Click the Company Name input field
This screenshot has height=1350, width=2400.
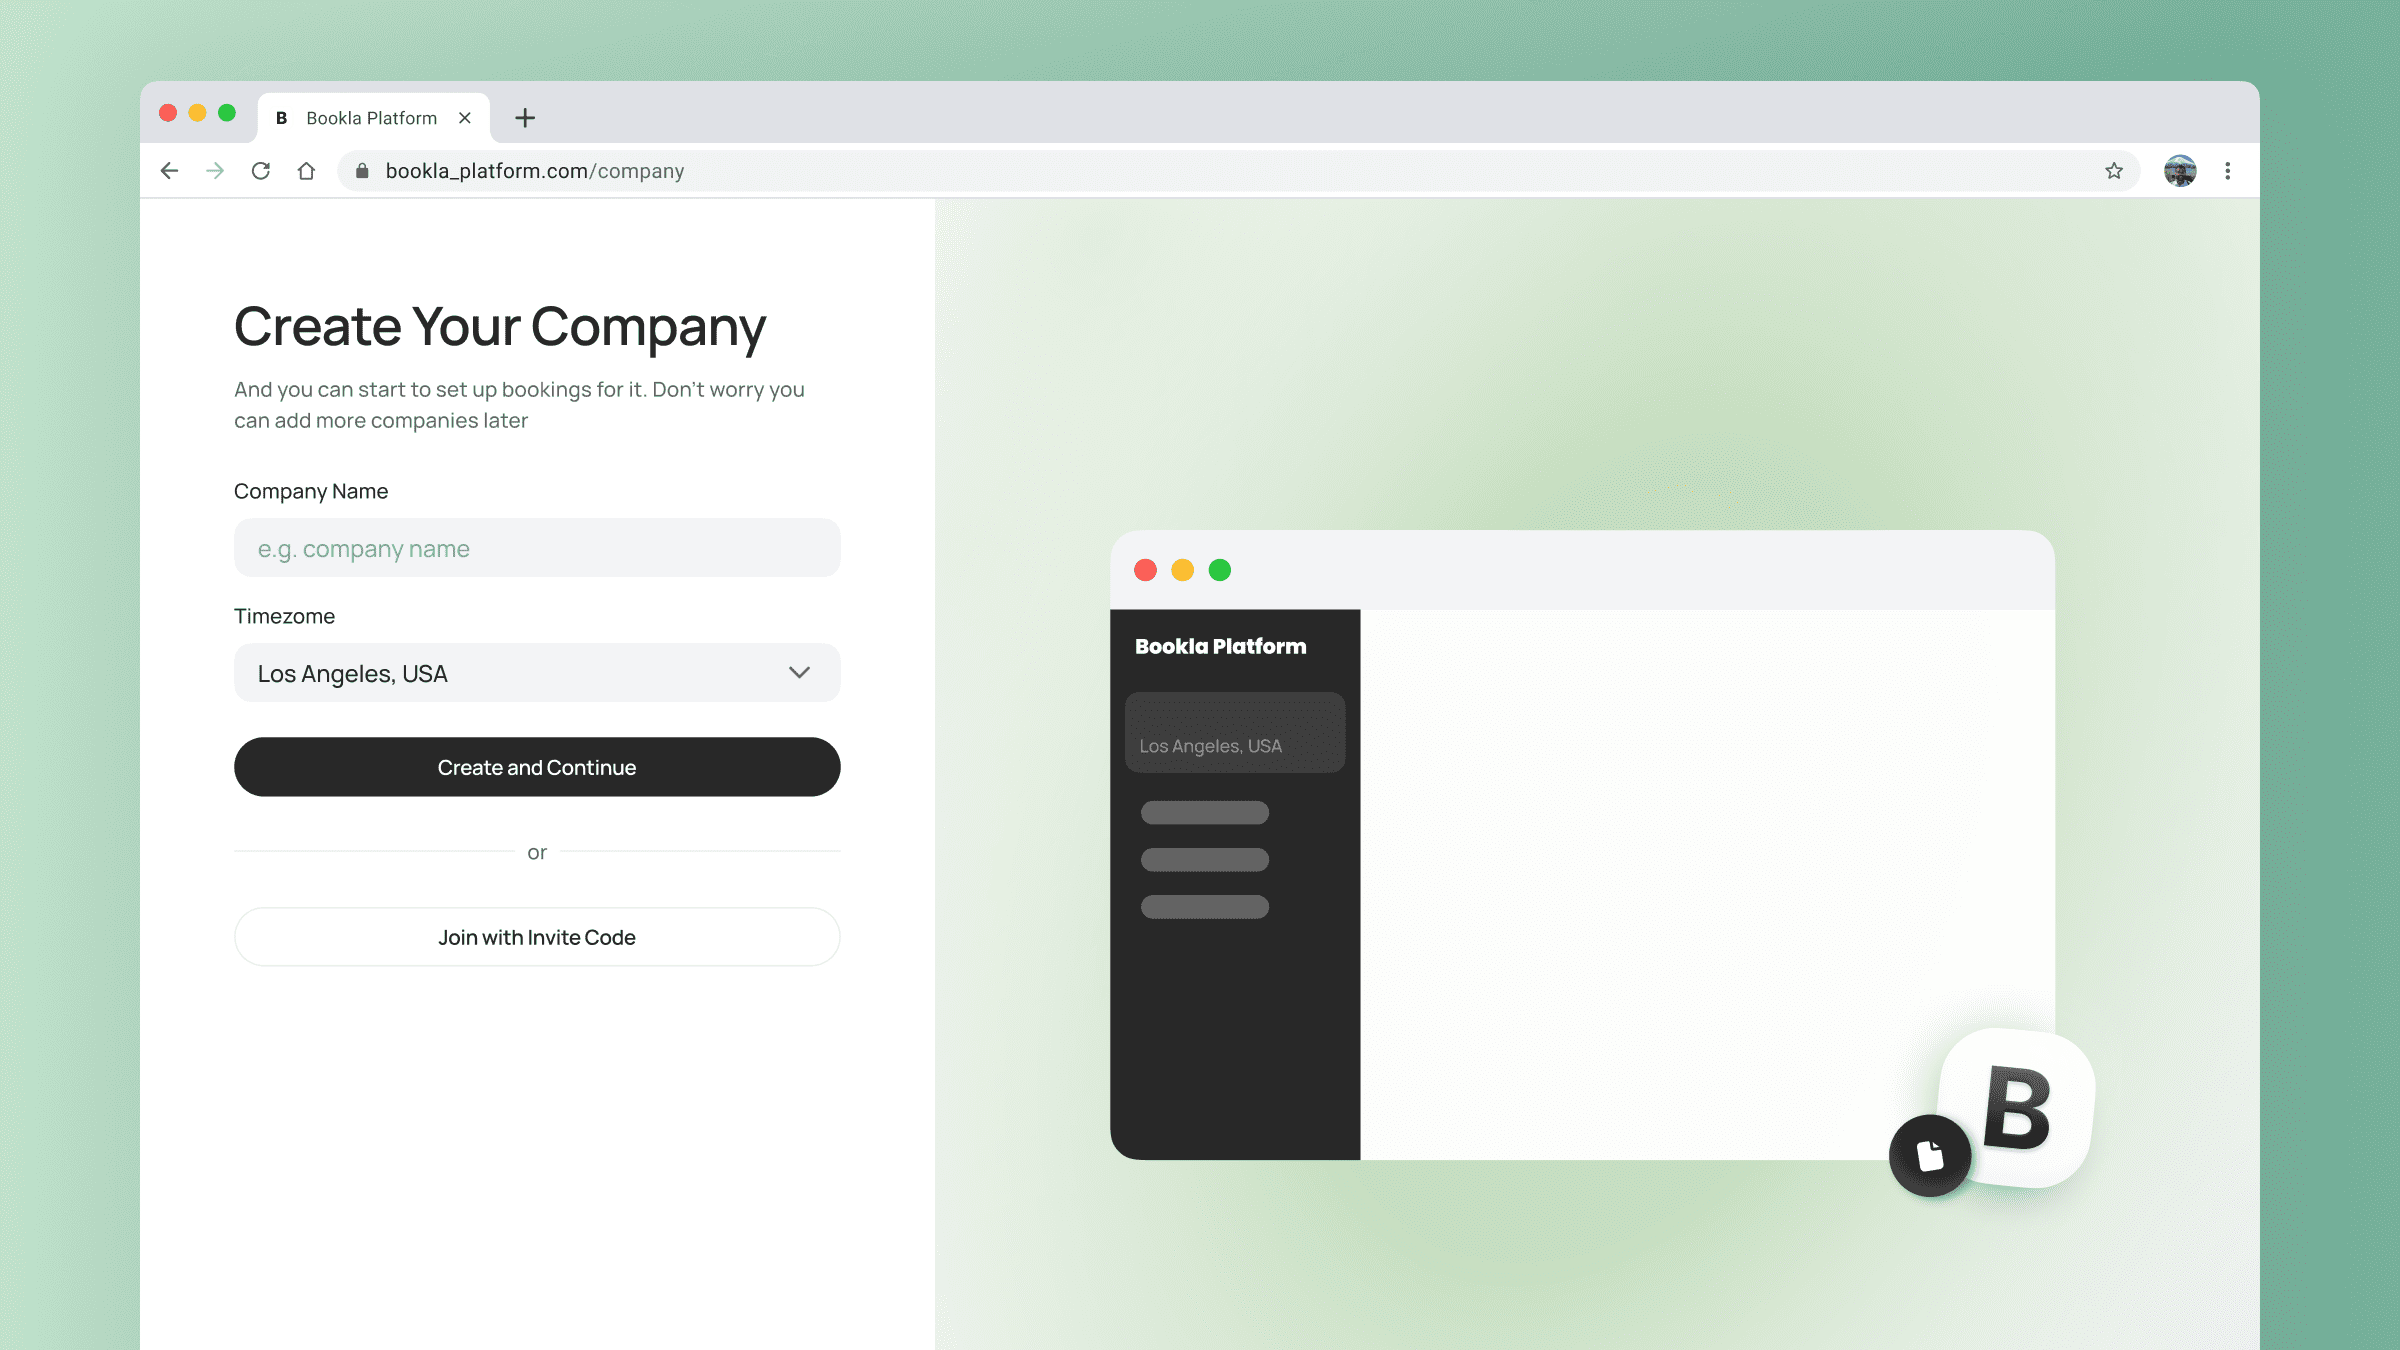click(536, 547)
